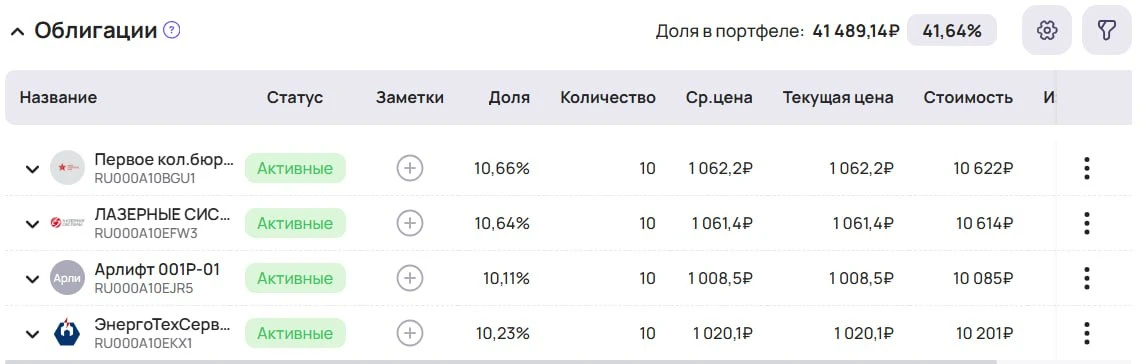The height and width of the screenshot is (364, 1141).
Task: Add a note for Арлифт 001Р-01
Action: [410, 278]
